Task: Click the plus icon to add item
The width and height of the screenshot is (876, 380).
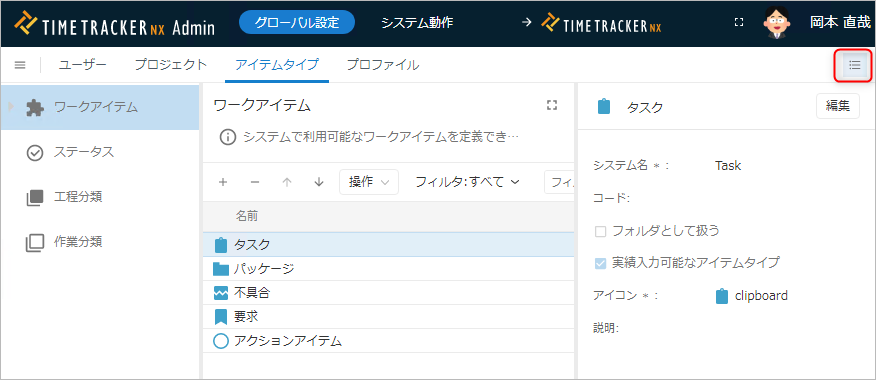Action: [223, 182]
